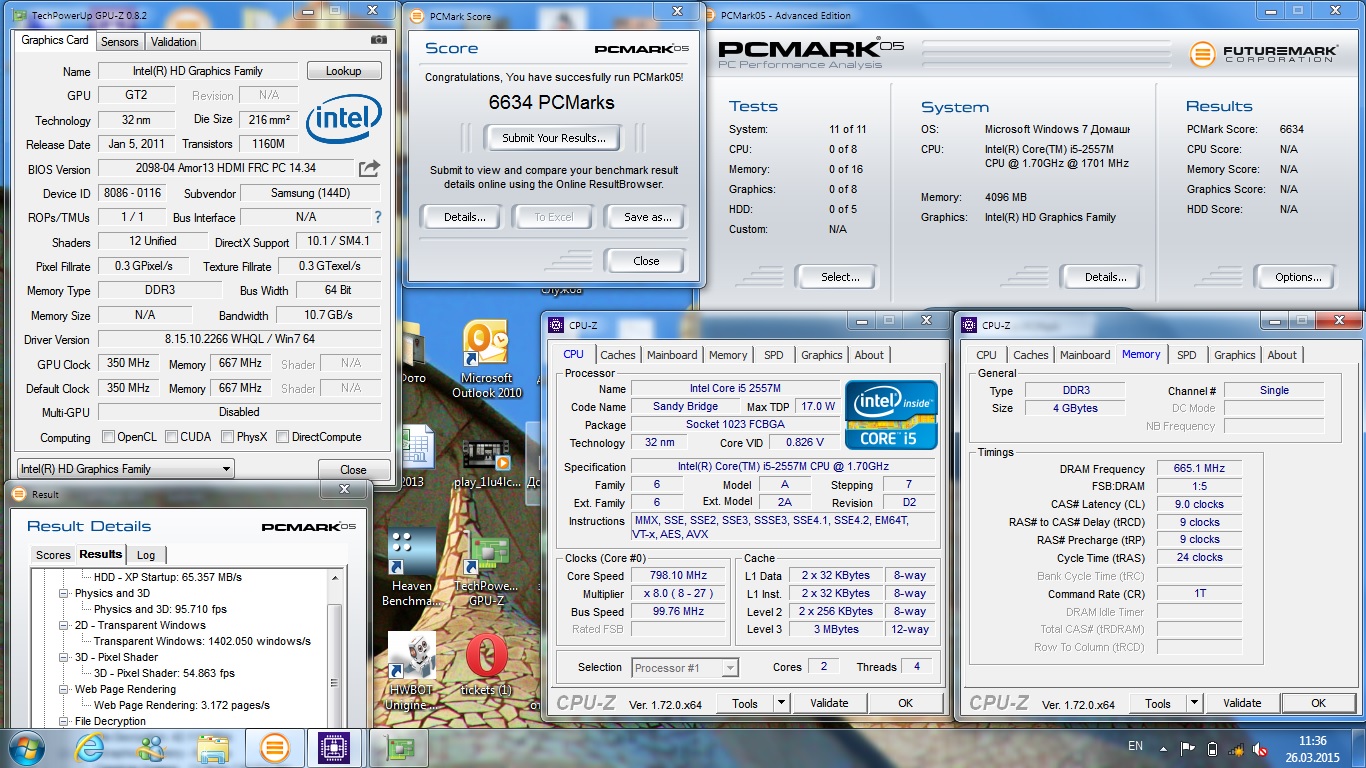This screenshot has width=1366, height=768.
Task: Open the Processor #1 selection dropdown
Action: [x=685, y=668]
